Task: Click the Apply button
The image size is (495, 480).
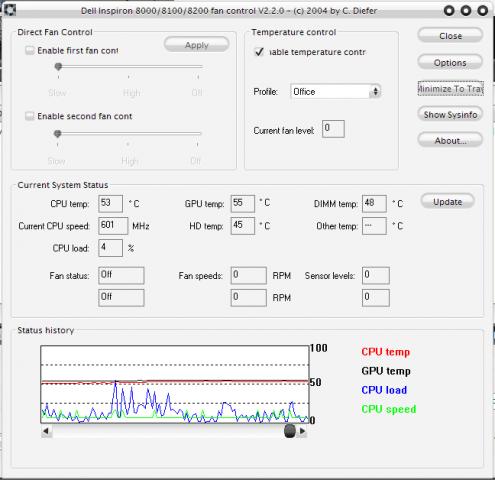Action: coord(197,45)
